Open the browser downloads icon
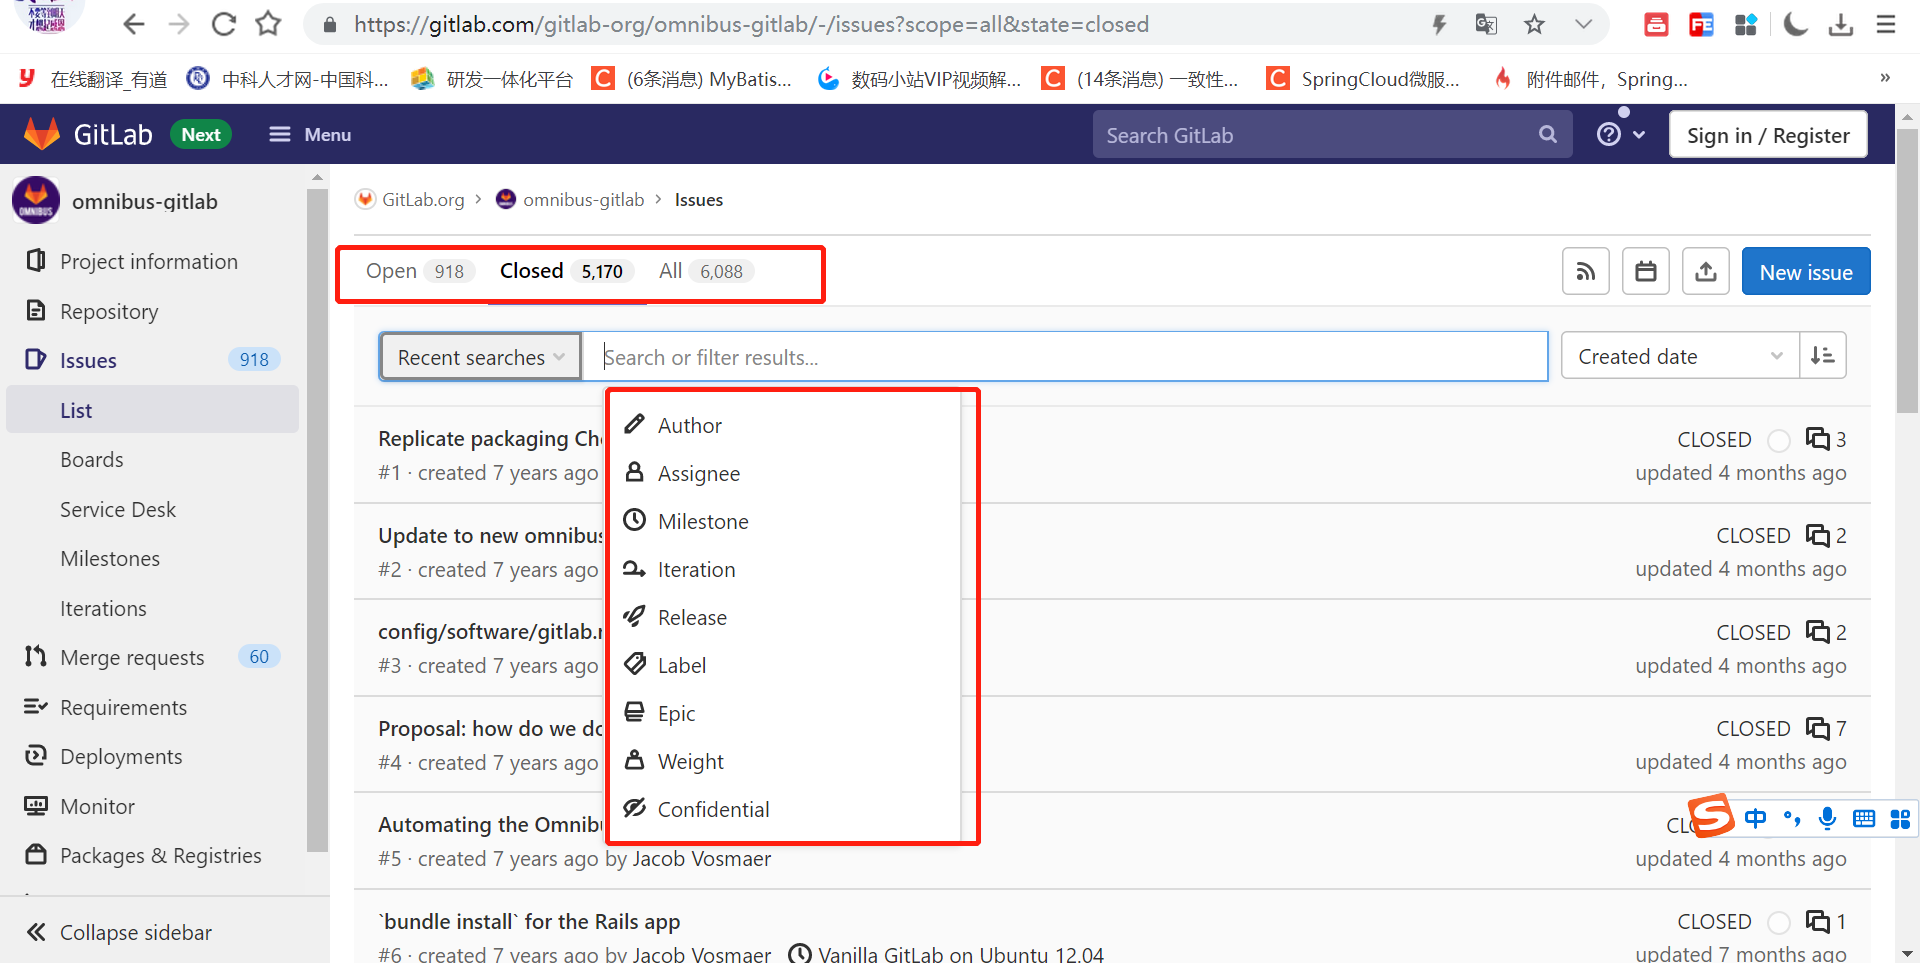 click(1841, 24)
